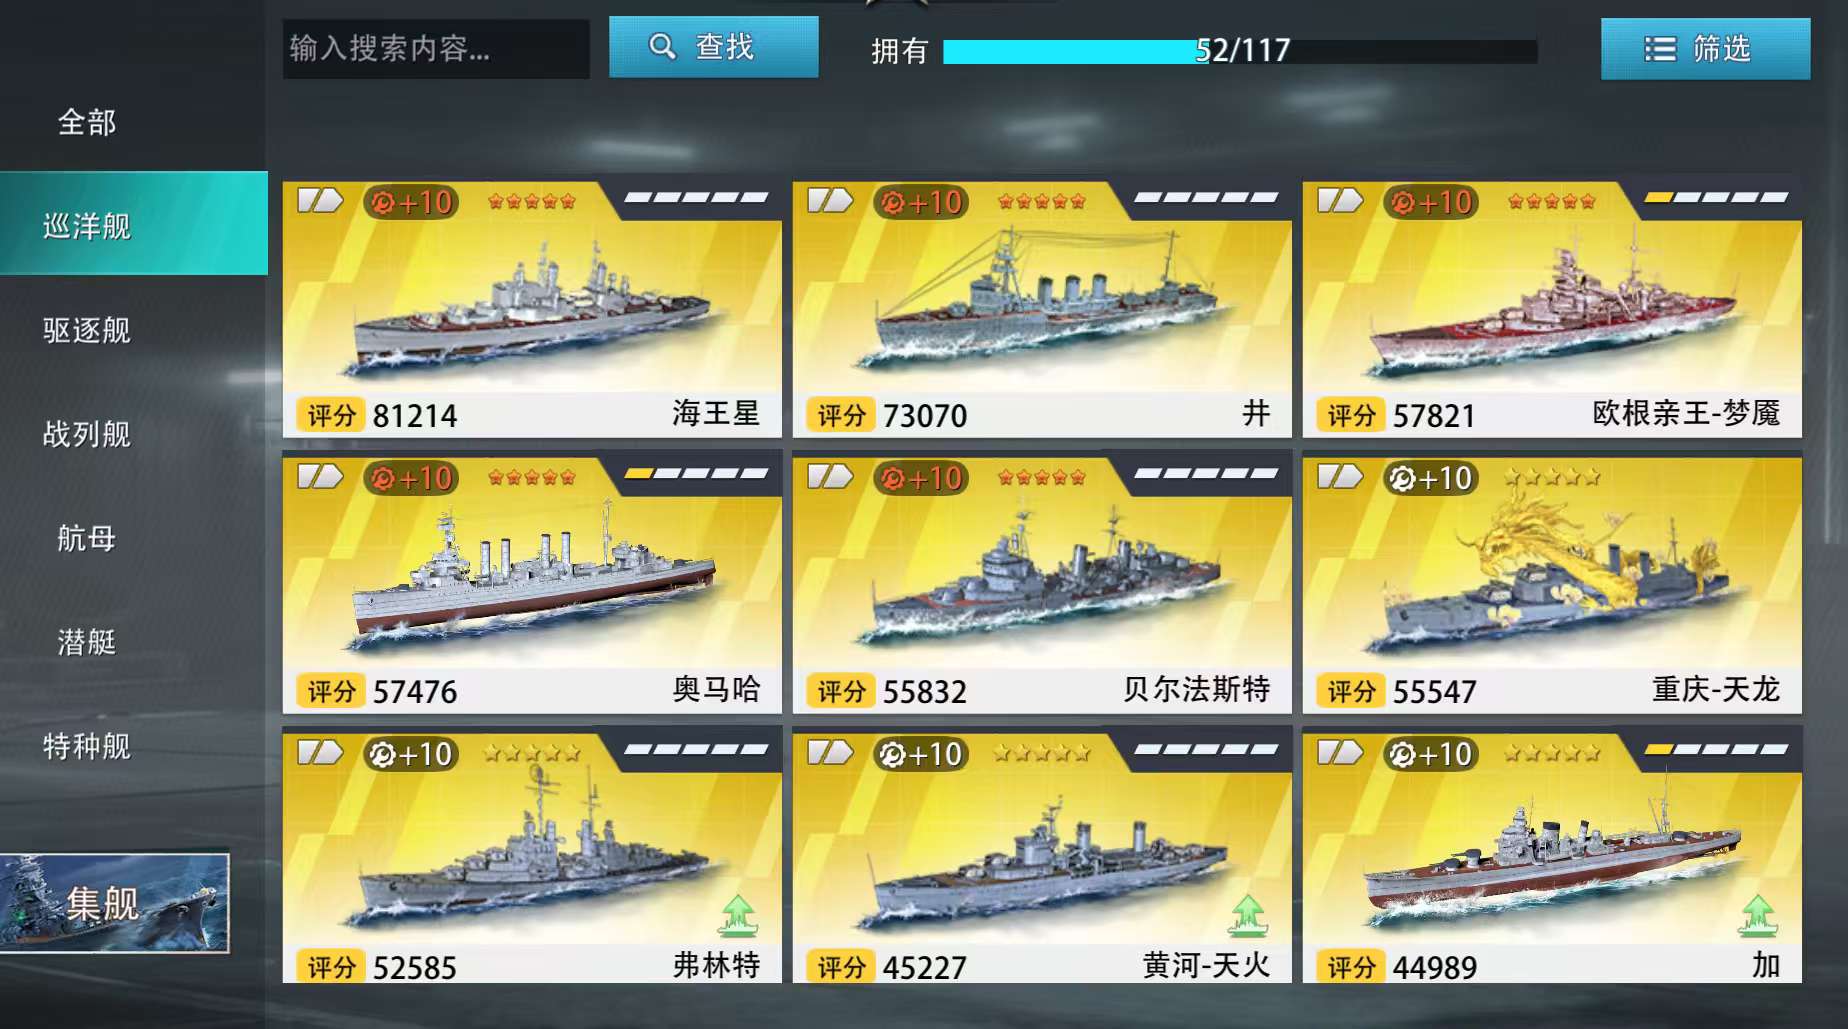1848x1029 pixels.
Task: Select the 贝尔法斯特 ship thumbnail
Action: pyautogui.click(x=1042, y=583)
